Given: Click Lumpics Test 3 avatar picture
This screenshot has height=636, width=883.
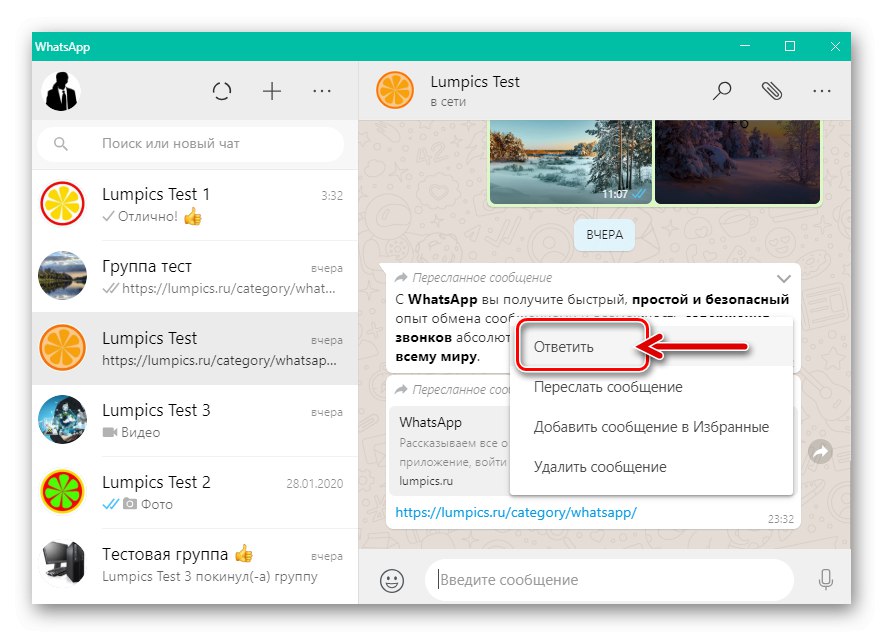Looking at the screenshot, I should [x=63, y=420].
